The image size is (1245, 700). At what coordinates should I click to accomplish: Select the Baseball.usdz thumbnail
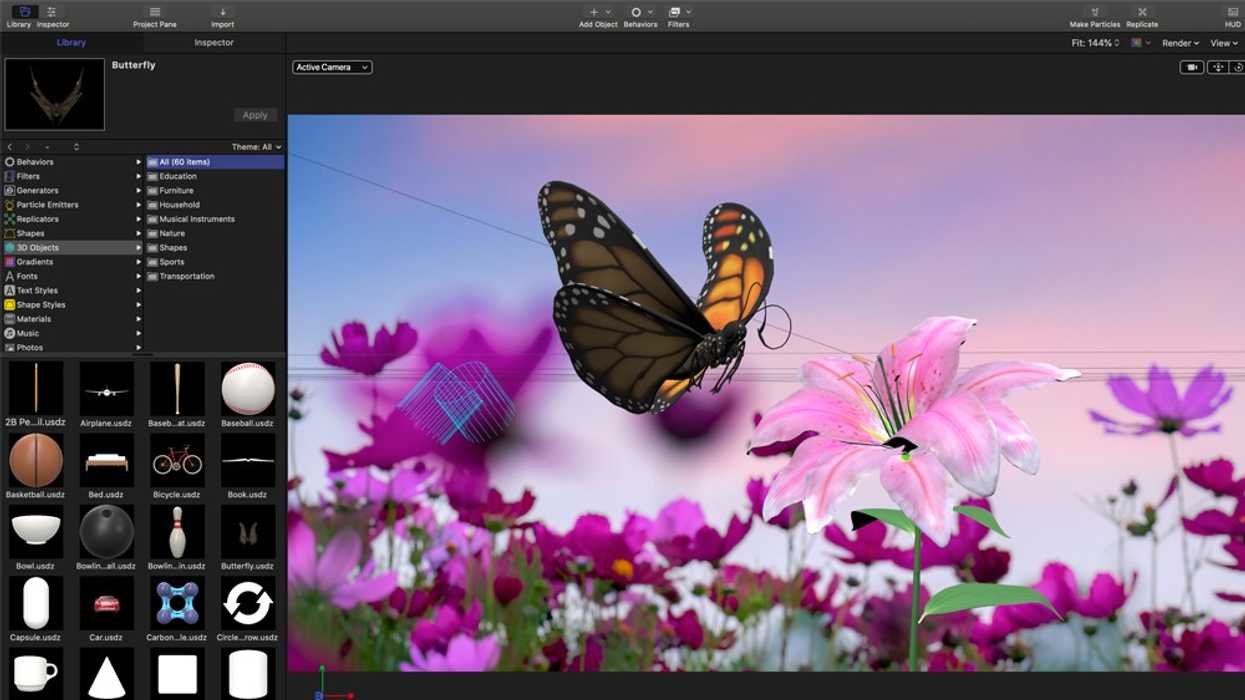[x=248, y=389]
